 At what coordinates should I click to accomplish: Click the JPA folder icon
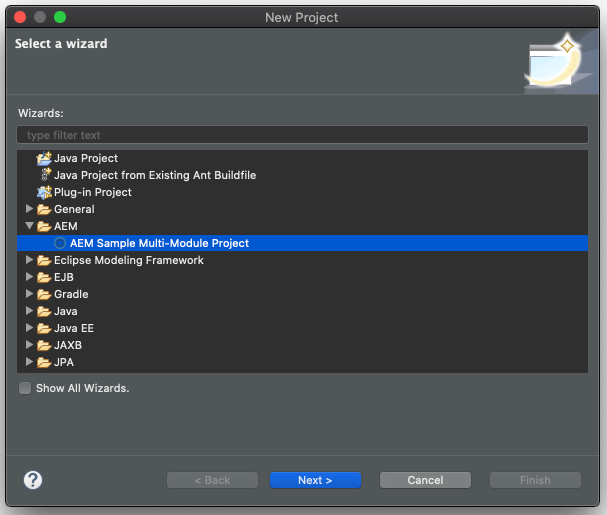coord(44,362)
